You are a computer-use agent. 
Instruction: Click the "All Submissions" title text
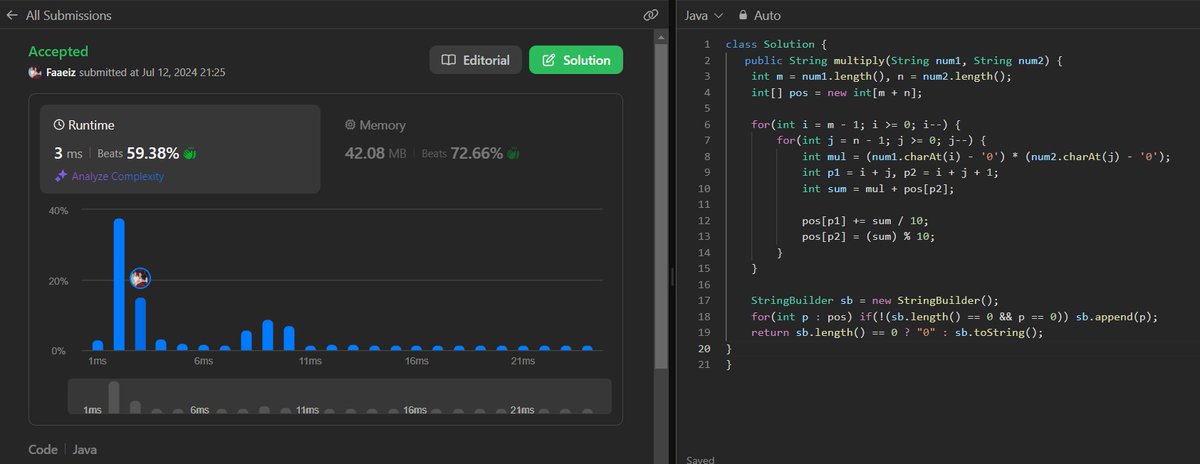click(68, 16)
